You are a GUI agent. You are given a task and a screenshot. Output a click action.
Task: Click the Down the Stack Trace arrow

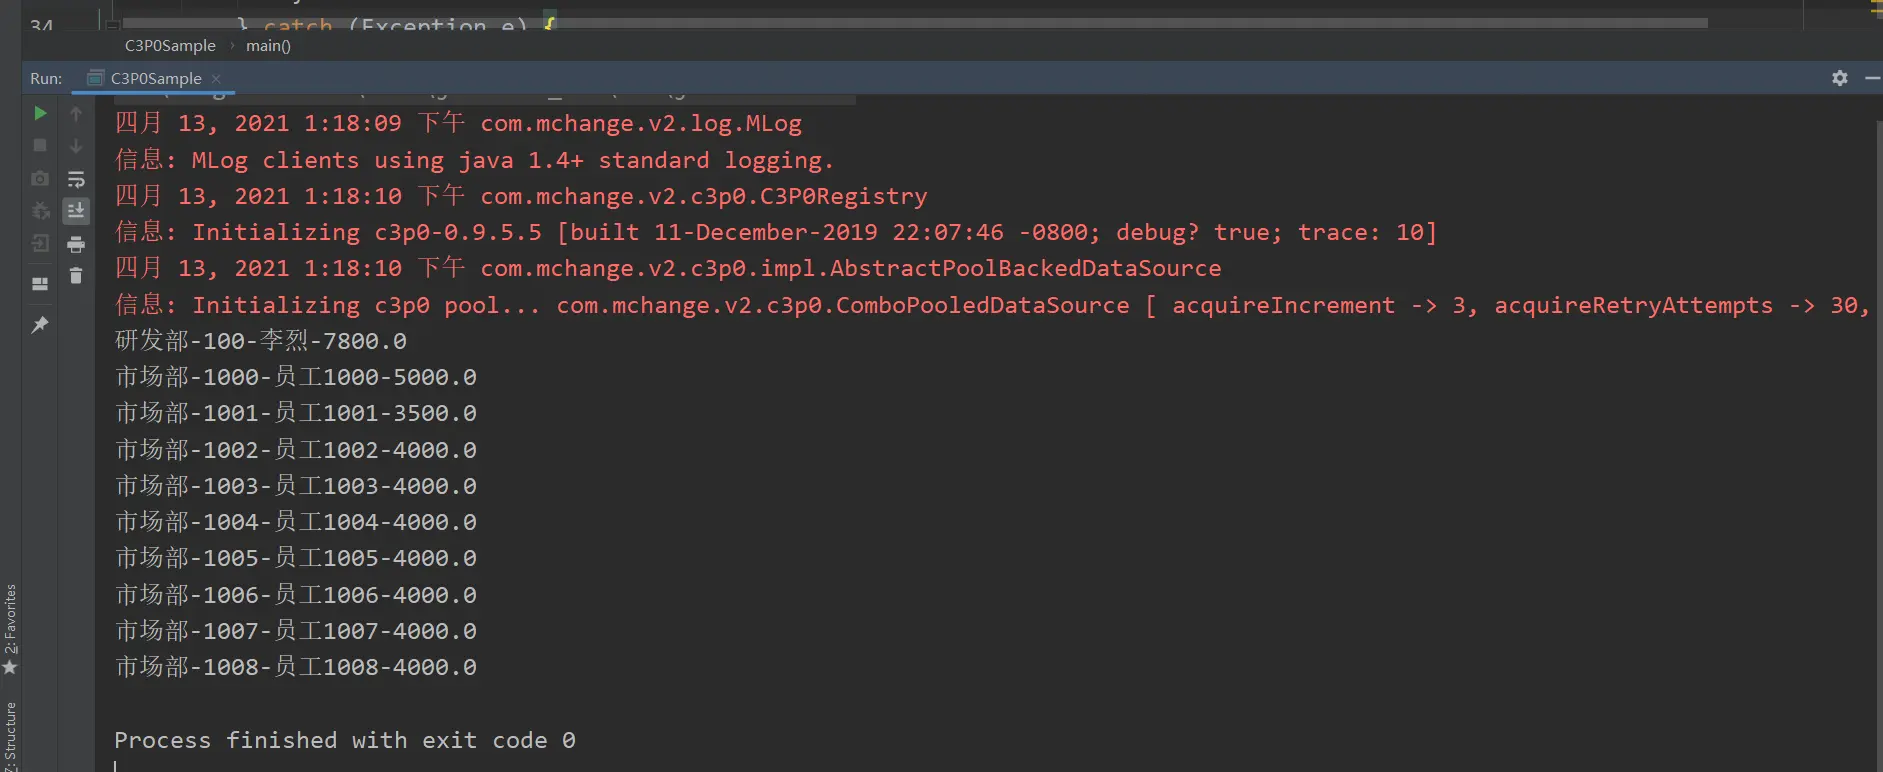[x=76, y=146]
